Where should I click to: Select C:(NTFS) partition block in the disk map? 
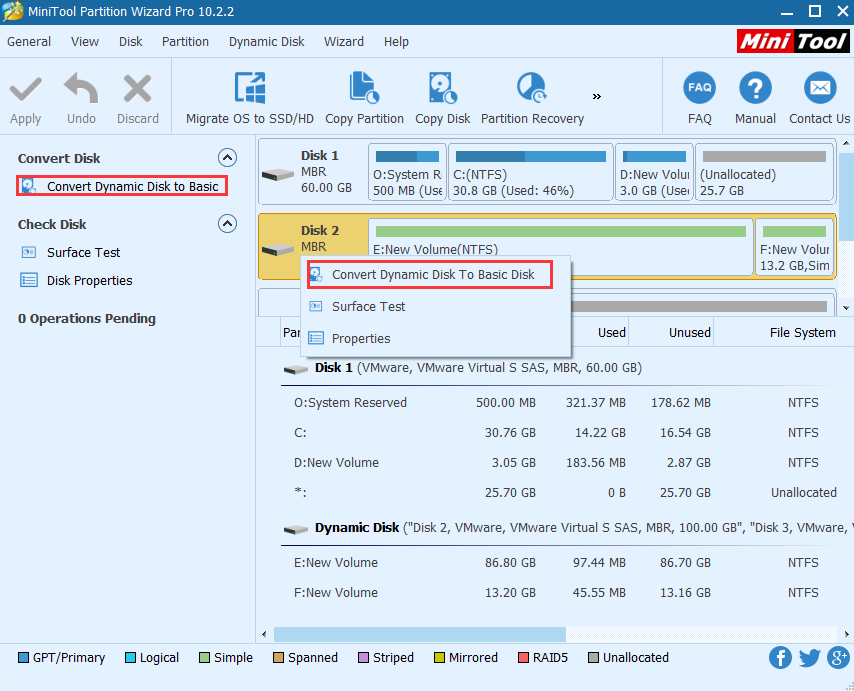(x=530, y=172)
